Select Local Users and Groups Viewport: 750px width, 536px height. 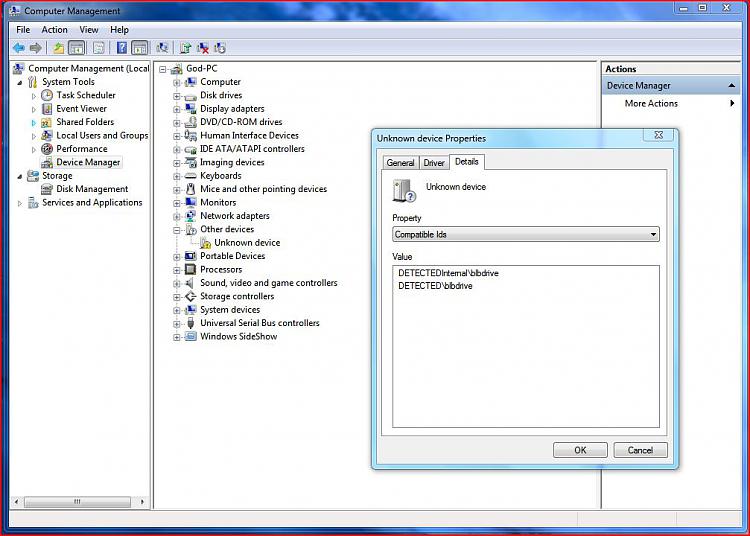(102, 135)
